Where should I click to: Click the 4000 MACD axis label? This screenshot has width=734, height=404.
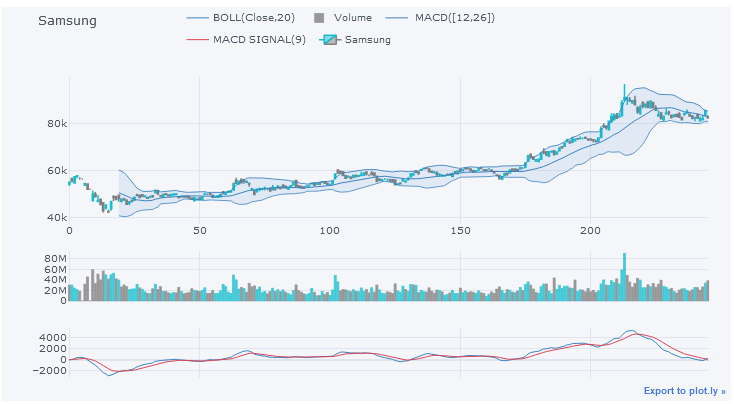click(x=52, y=338)
